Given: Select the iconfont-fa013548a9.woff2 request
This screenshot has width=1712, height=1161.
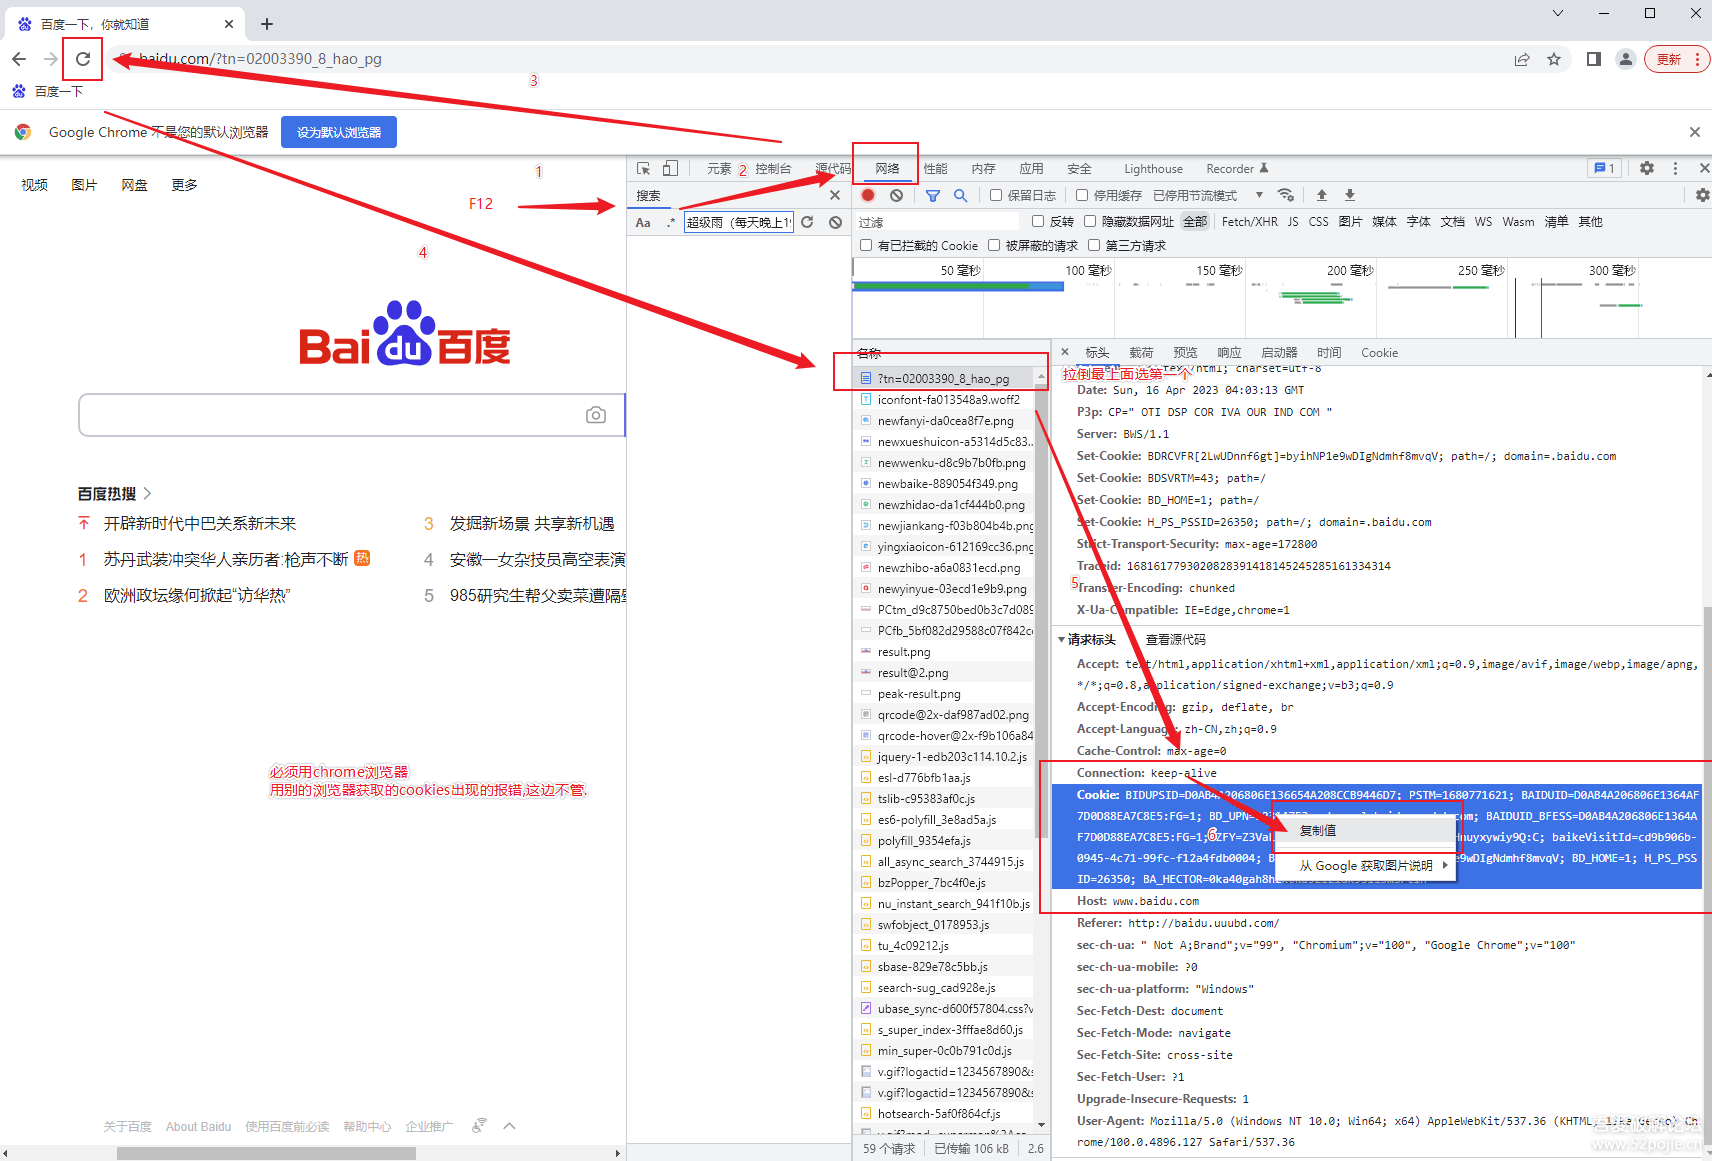Looking at the screenshot, I should (948, 399).
